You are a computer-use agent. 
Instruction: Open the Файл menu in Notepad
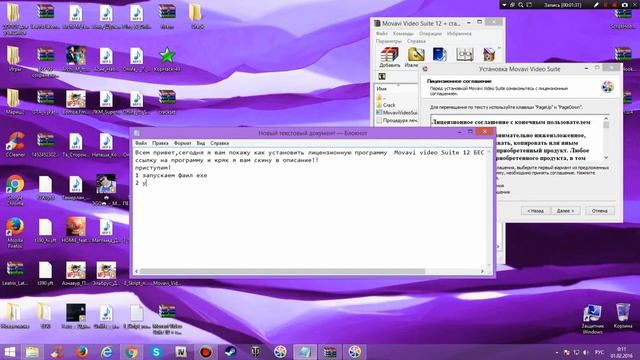coord(141,143)
